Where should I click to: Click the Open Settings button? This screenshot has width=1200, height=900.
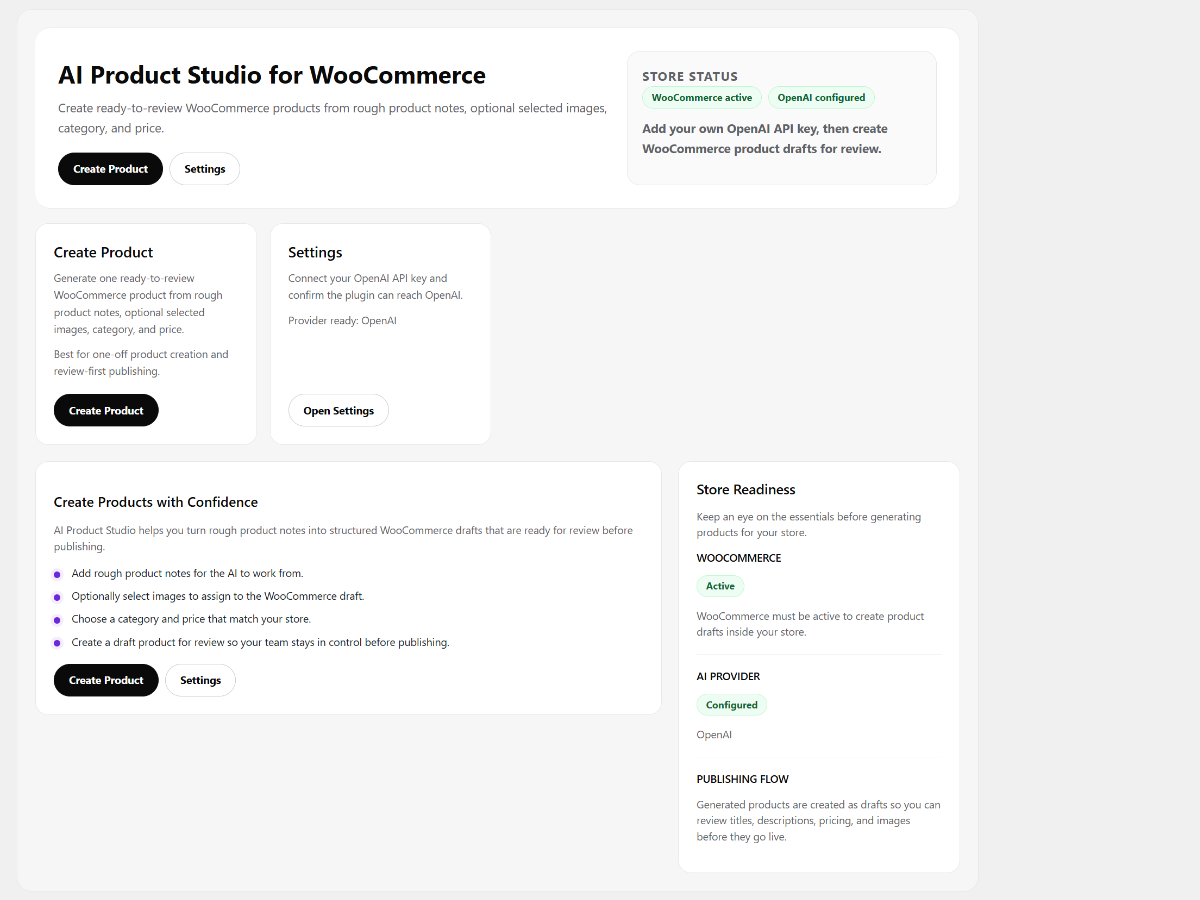(x=338, y=411)
